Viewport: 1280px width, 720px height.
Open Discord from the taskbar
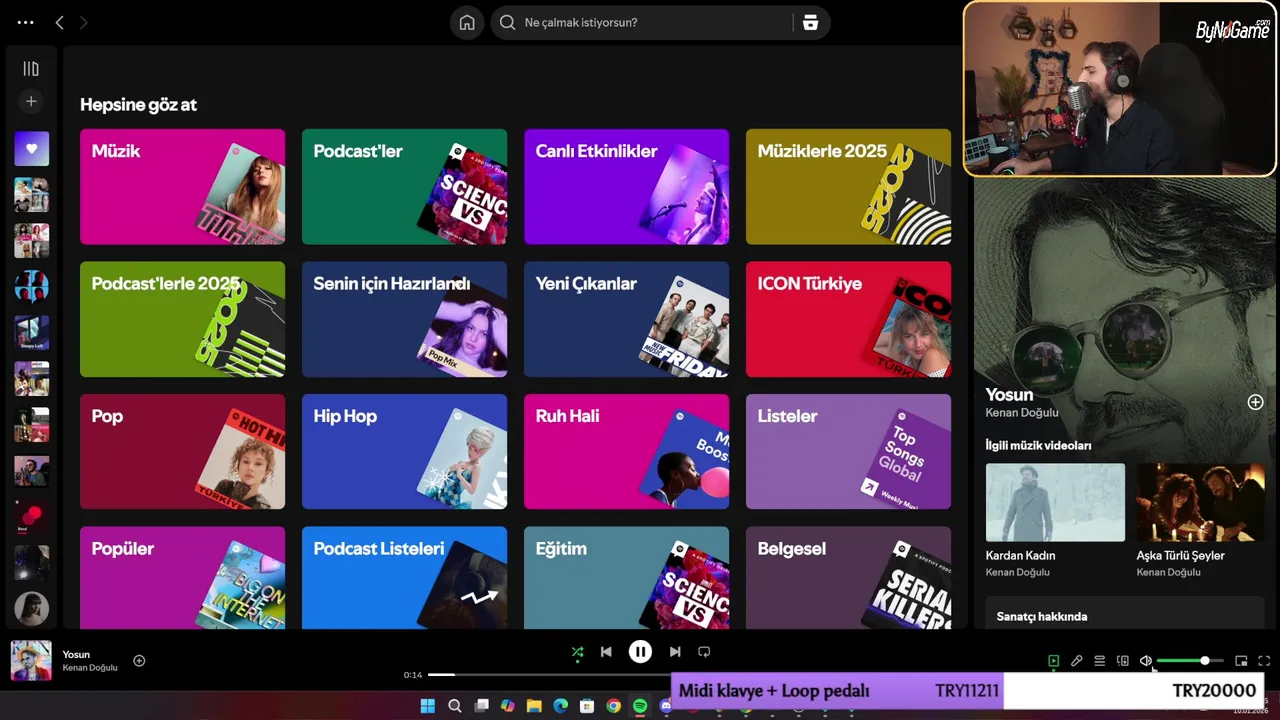666,706
